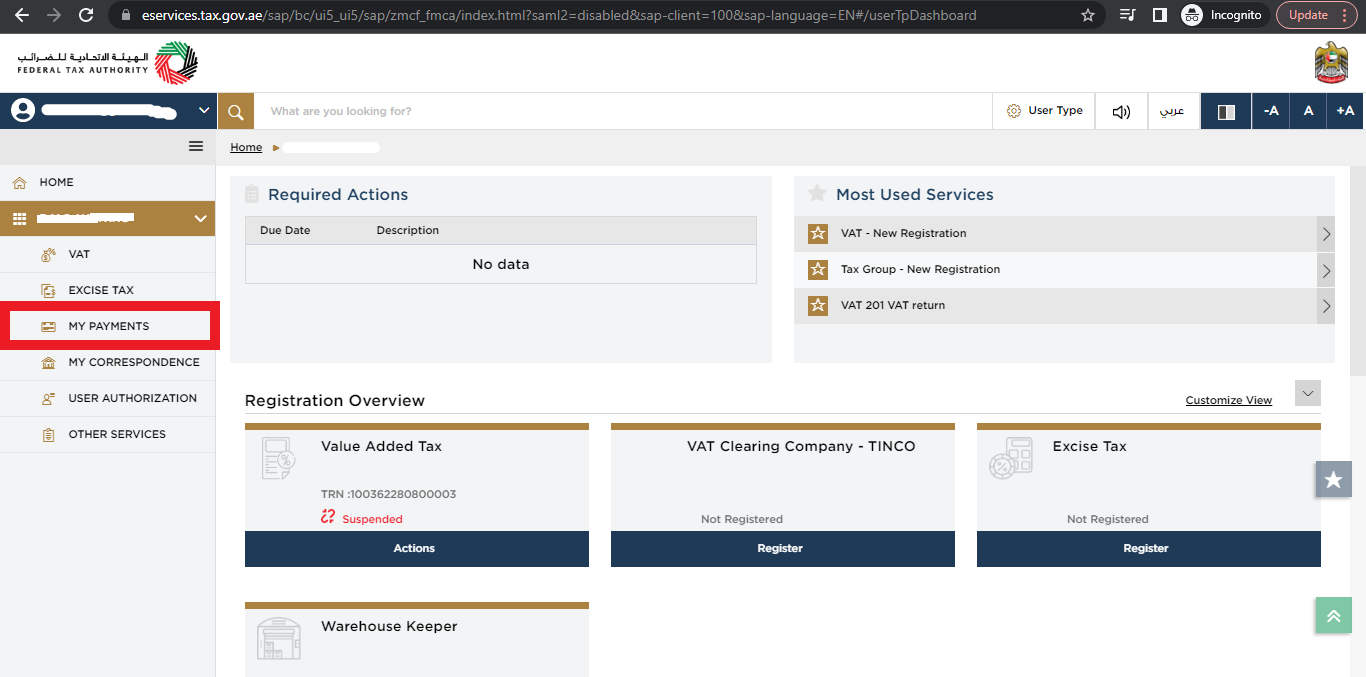Collapse sidebar with hamburger icon
Screen dimensions: 1366x677
(196, 146)
